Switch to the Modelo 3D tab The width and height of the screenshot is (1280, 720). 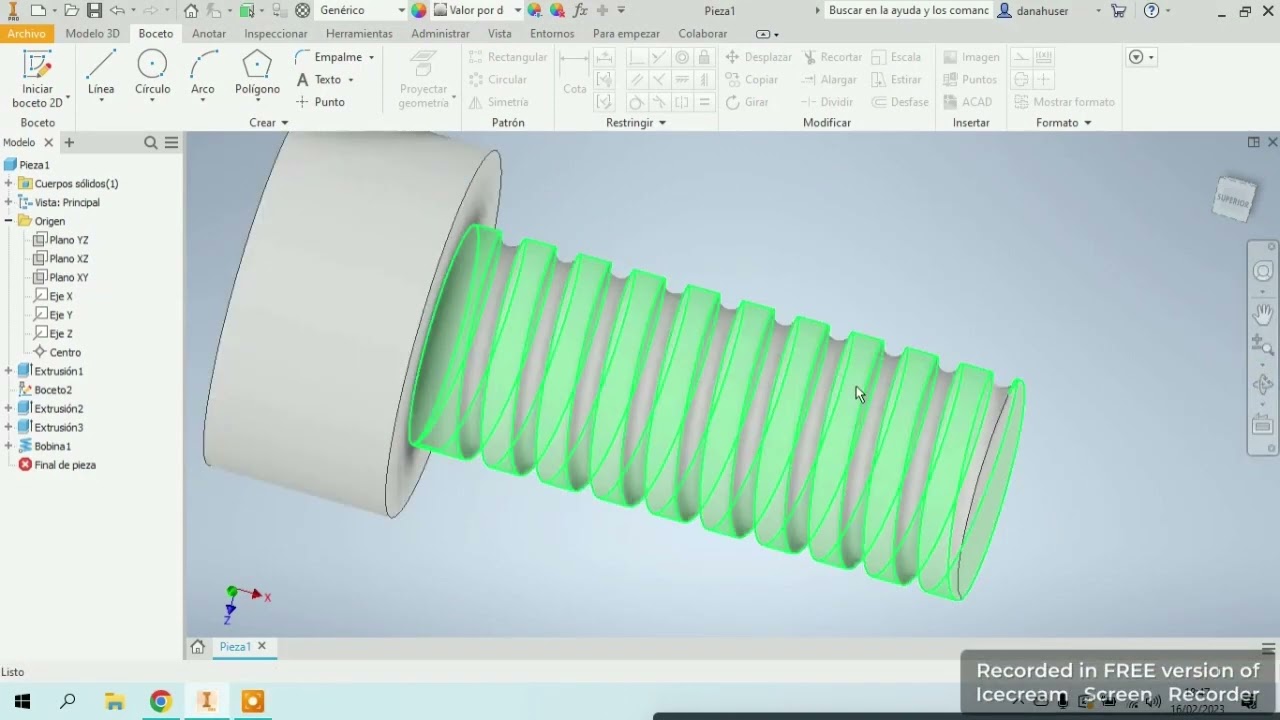(92, 34)
